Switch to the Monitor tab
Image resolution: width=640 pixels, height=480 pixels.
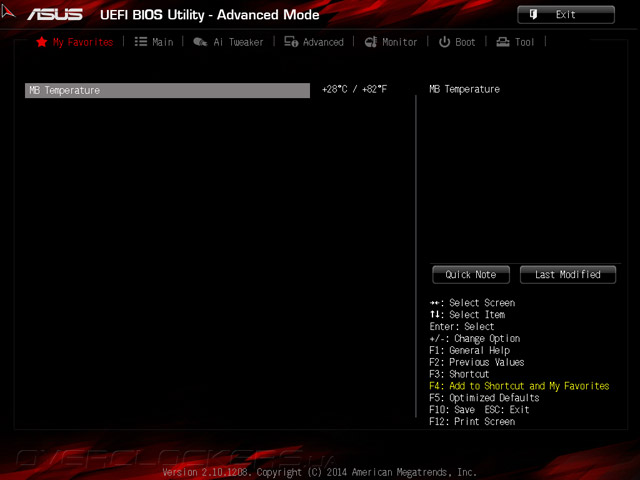click(391, 42)
